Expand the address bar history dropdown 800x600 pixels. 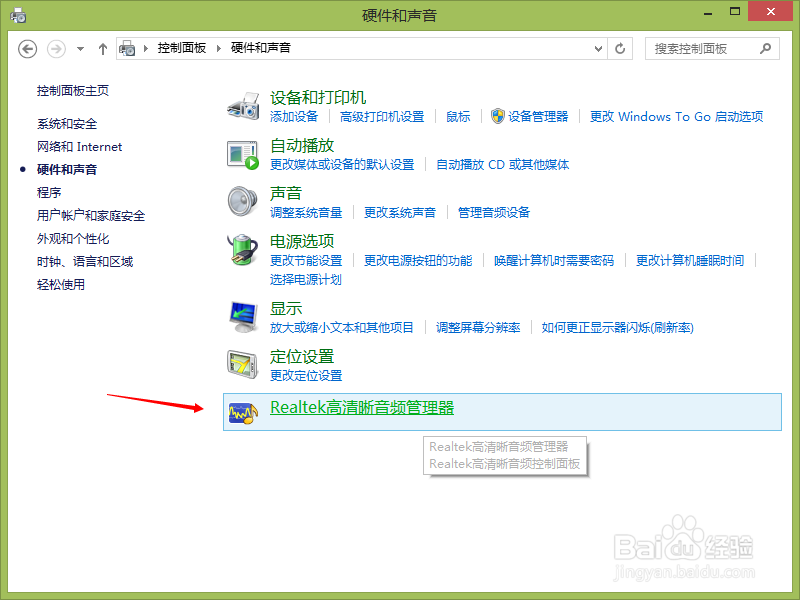pos(598,48)
